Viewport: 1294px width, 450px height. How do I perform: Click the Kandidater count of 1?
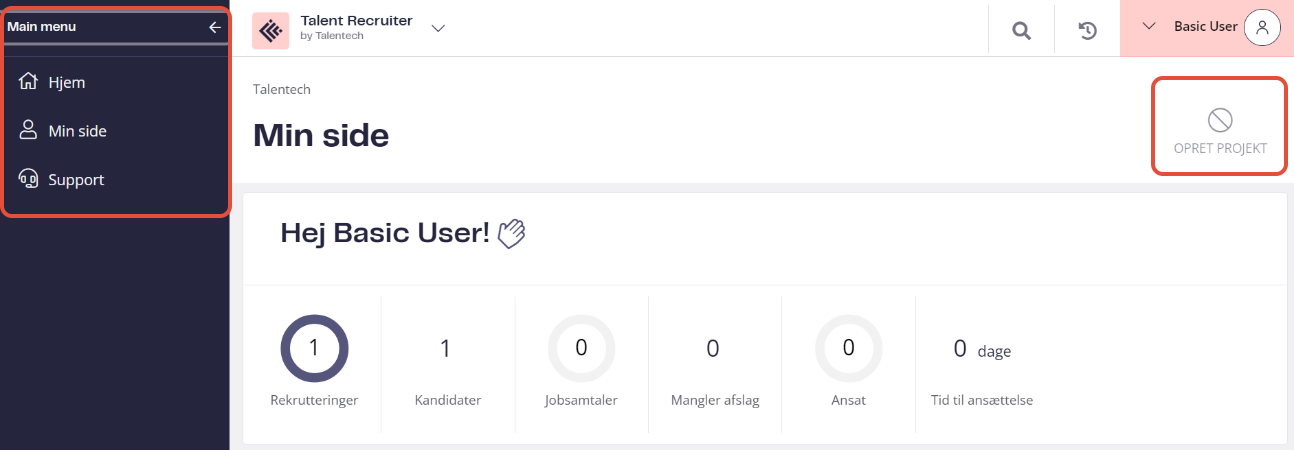(x=446, y=348)
